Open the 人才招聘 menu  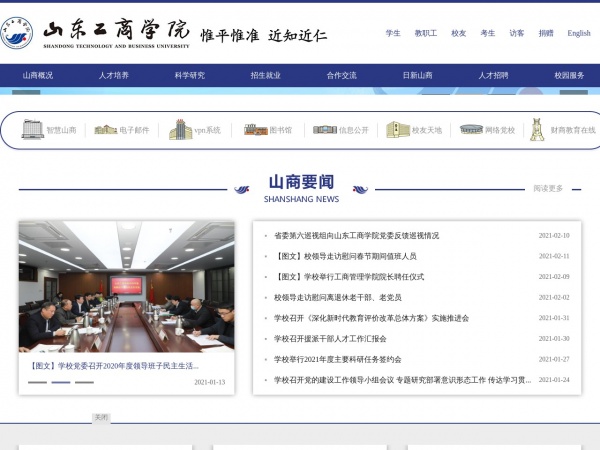[x=493, y=75]
